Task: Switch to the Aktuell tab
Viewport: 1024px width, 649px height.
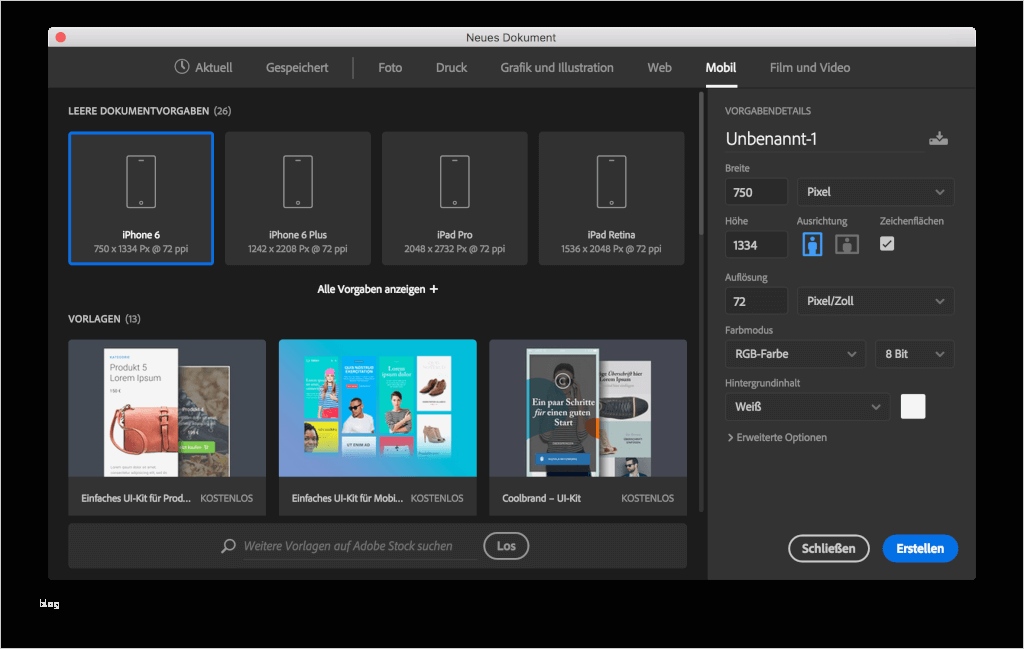Action: point(203,67)
